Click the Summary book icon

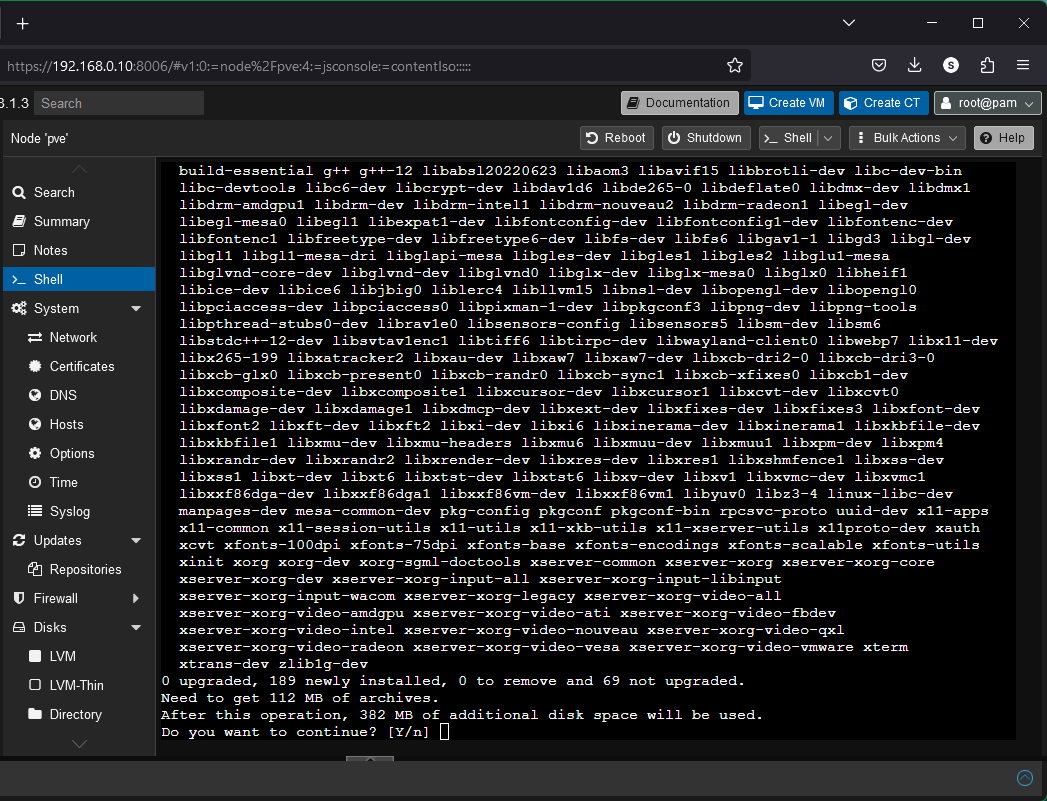coord(19,221)
